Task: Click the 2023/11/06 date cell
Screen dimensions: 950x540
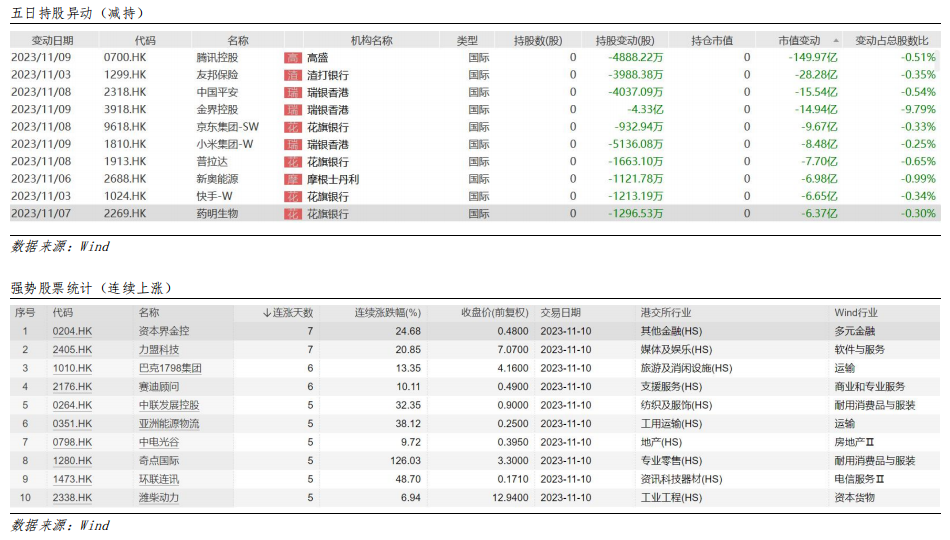Action: (41, 179)
